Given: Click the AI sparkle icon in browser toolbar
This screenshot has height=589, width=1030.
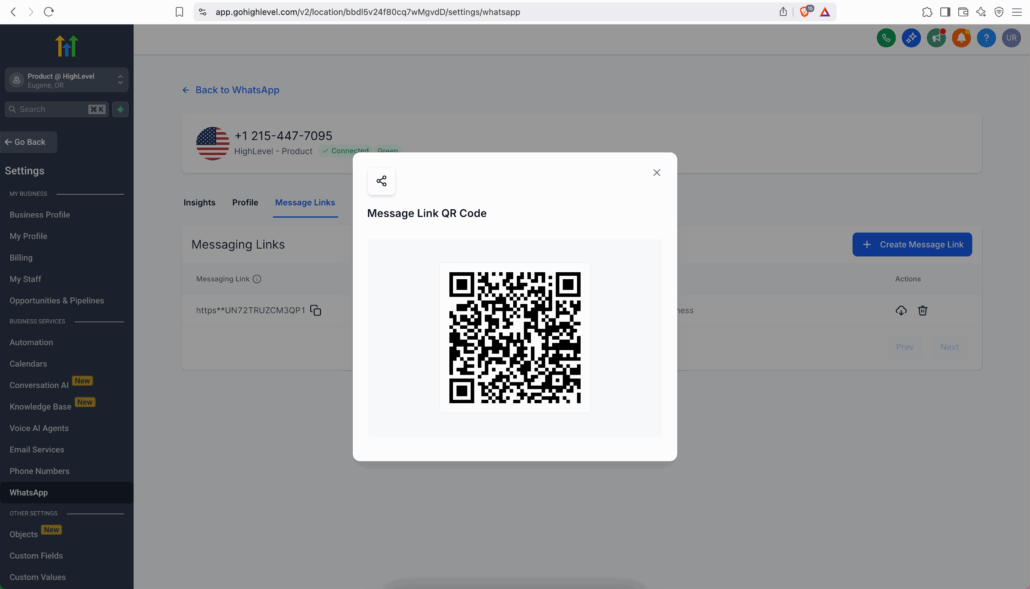Looking at the screenshot, I should point(981,12).
